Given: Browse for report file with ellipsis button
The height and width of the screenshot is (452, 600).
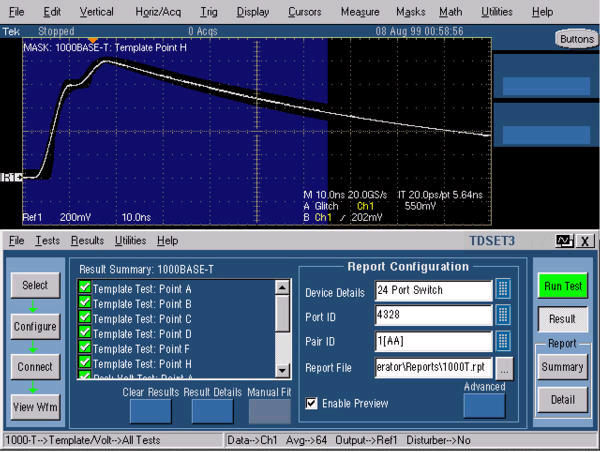Looking at the screenshot, I should pyautogui.click(x=504, y=368).
